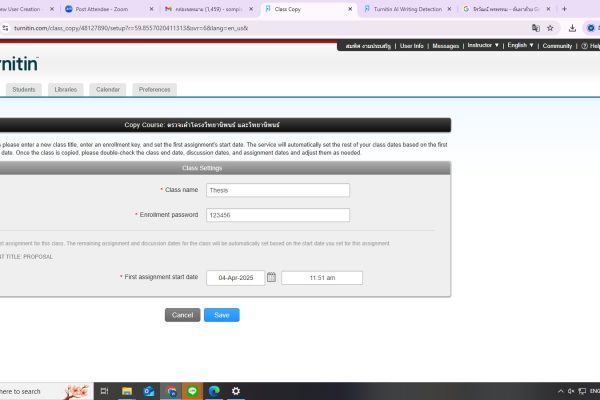Click the TITLE: PROPOSAL text

click(x=26, y=257)
